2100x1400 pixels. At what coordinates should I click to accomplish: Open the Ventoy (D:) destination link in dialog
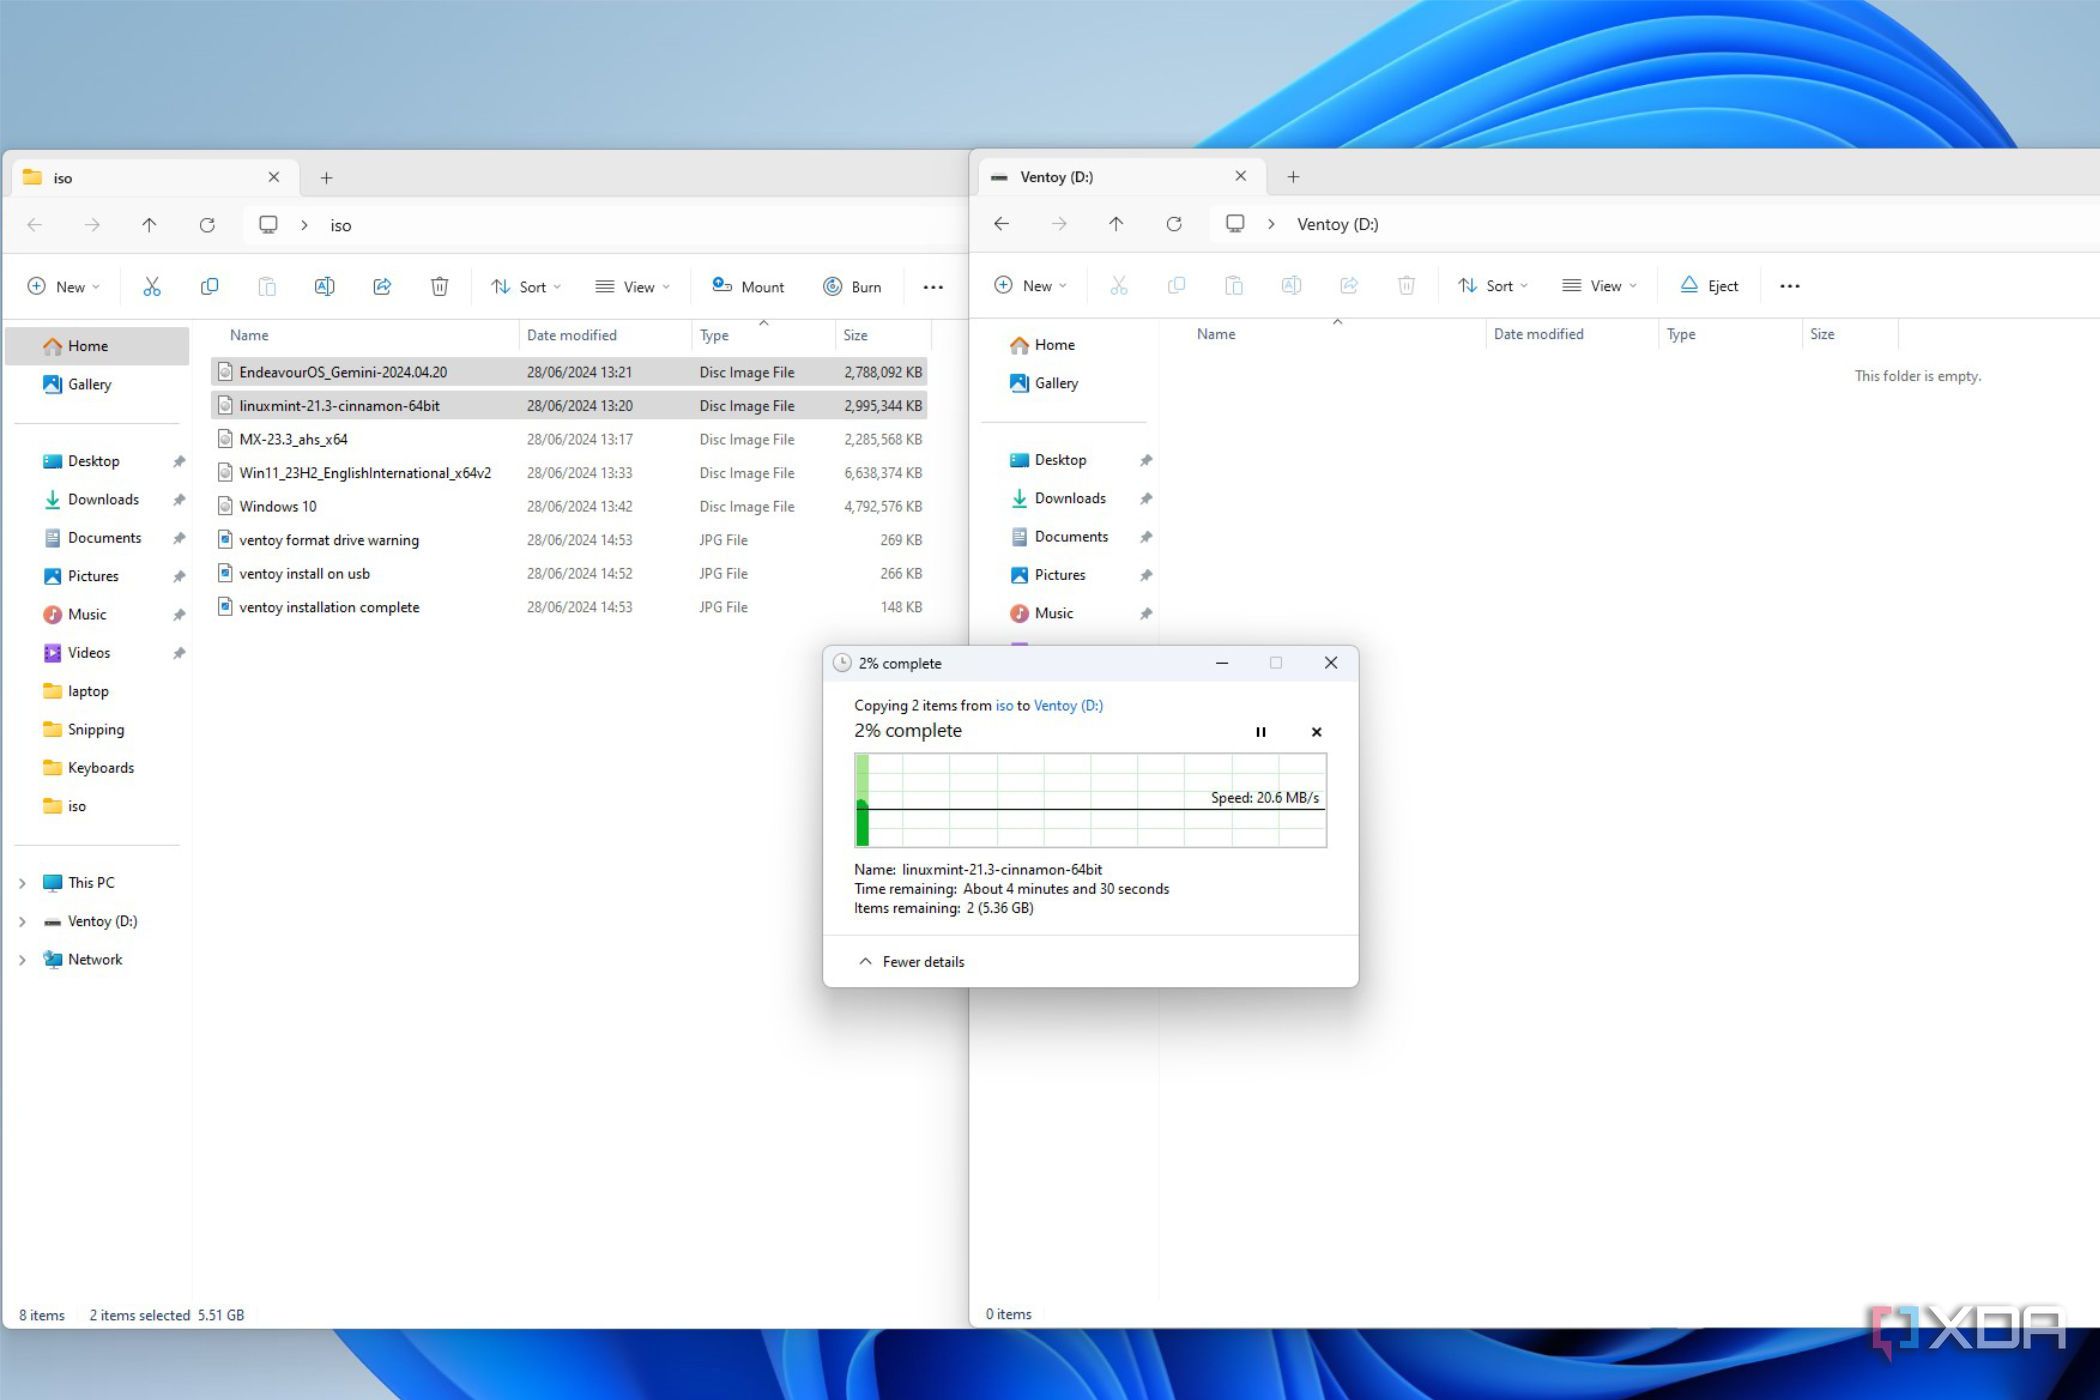pyautogui.click(x=1068, y=706)
